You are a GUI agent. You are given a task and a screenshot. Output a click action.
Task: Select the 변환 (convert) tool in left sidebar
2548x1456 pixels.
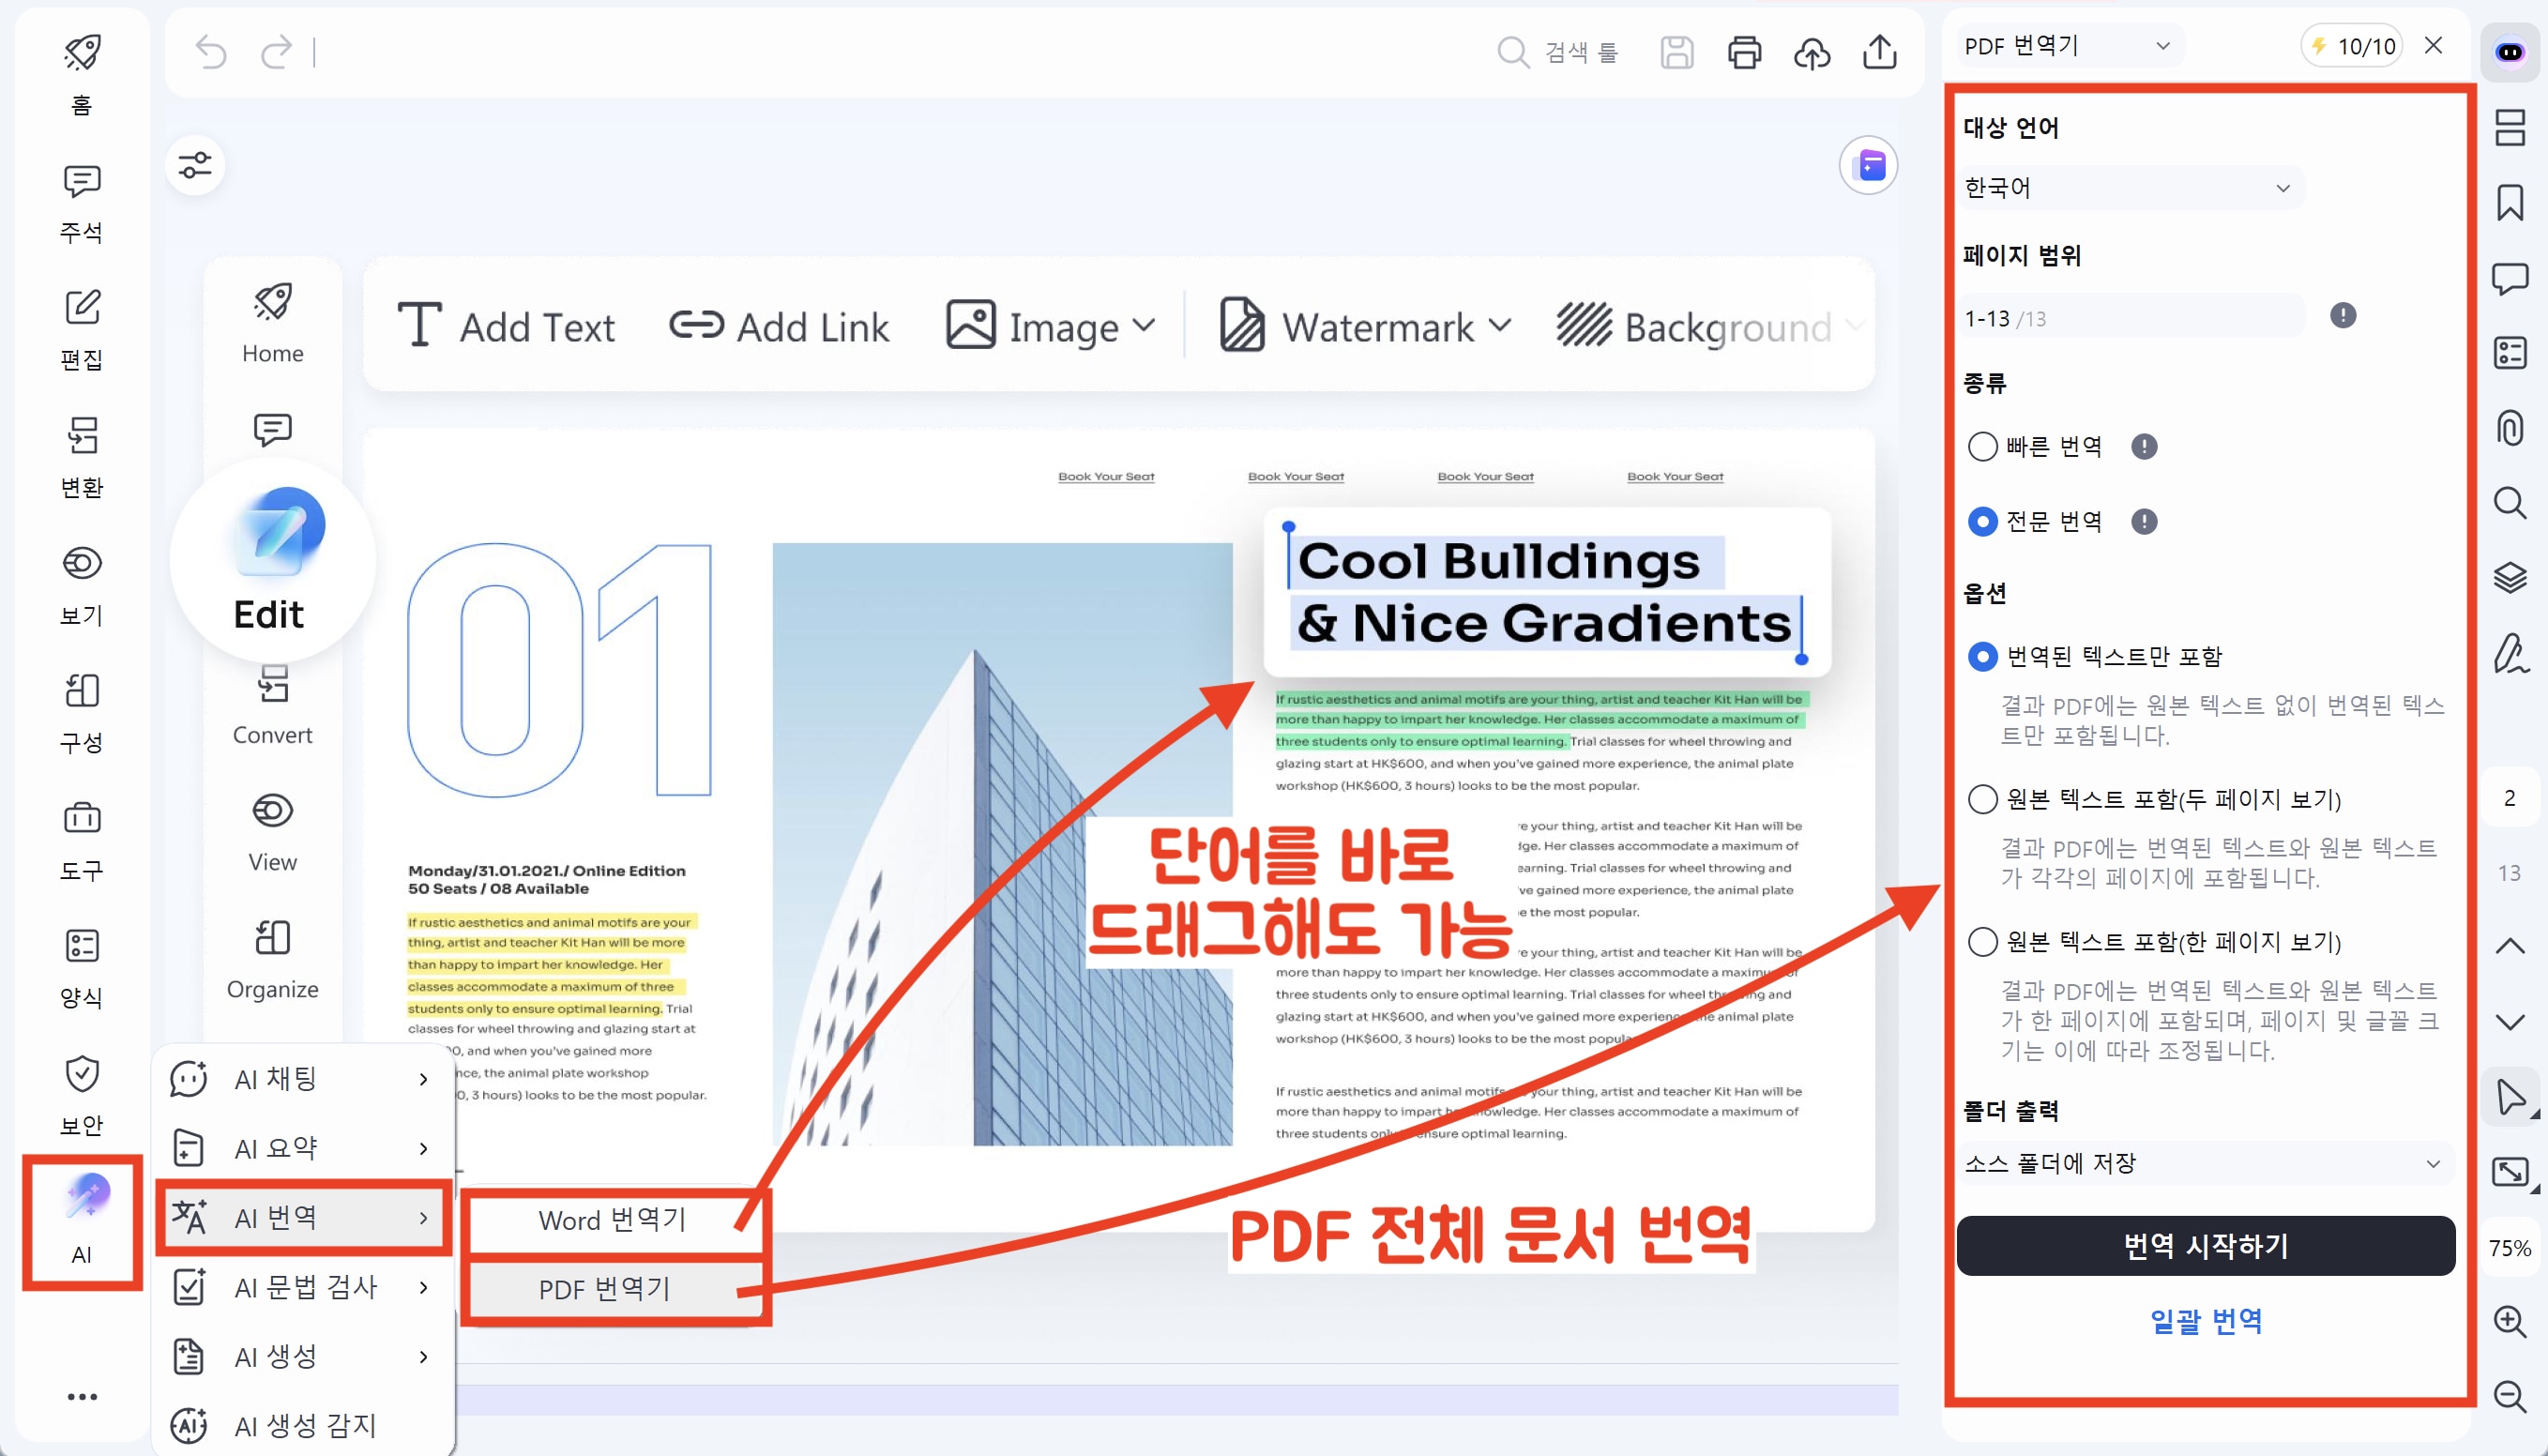pos(81,455)
